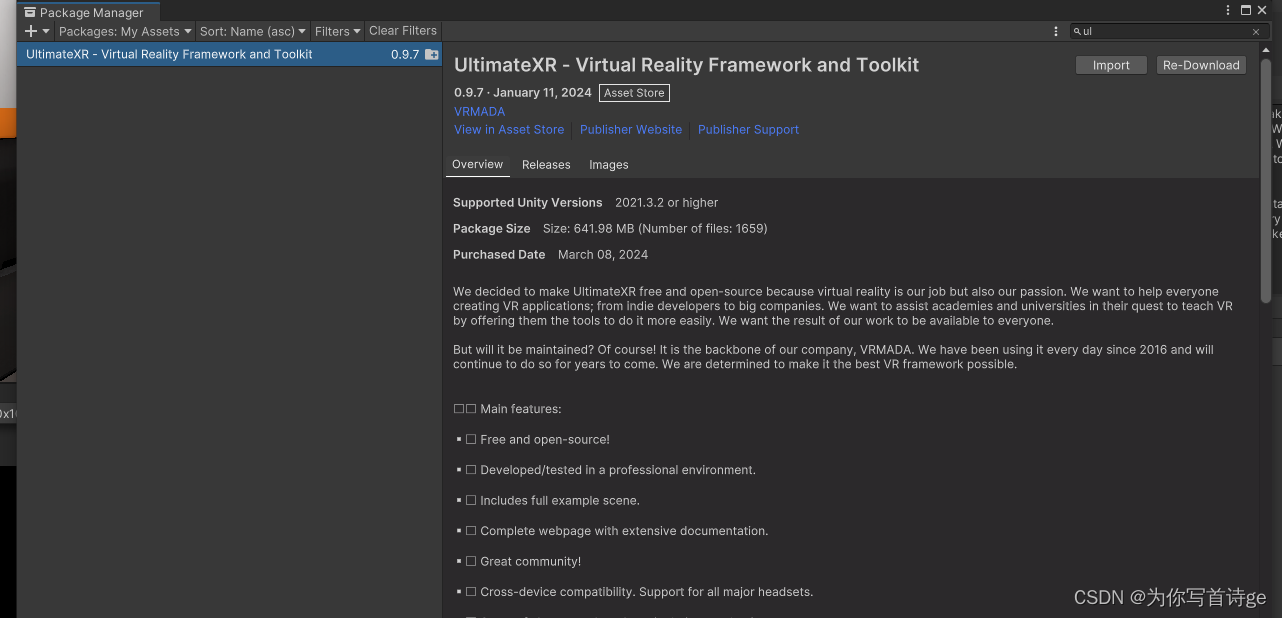
Task: Open Publisher Website link
Action: [x=631, y=130]
